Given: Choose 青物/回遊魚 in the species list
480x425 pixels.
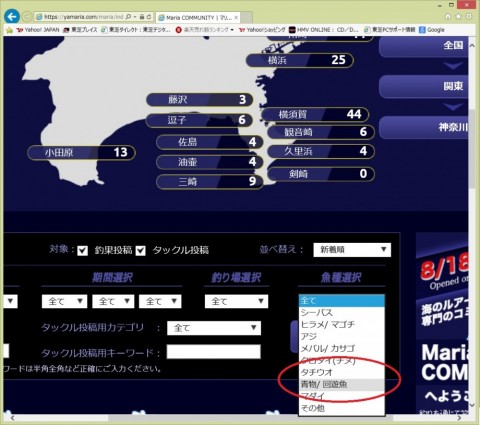Looking at the screenshot, I should point(342,384).
